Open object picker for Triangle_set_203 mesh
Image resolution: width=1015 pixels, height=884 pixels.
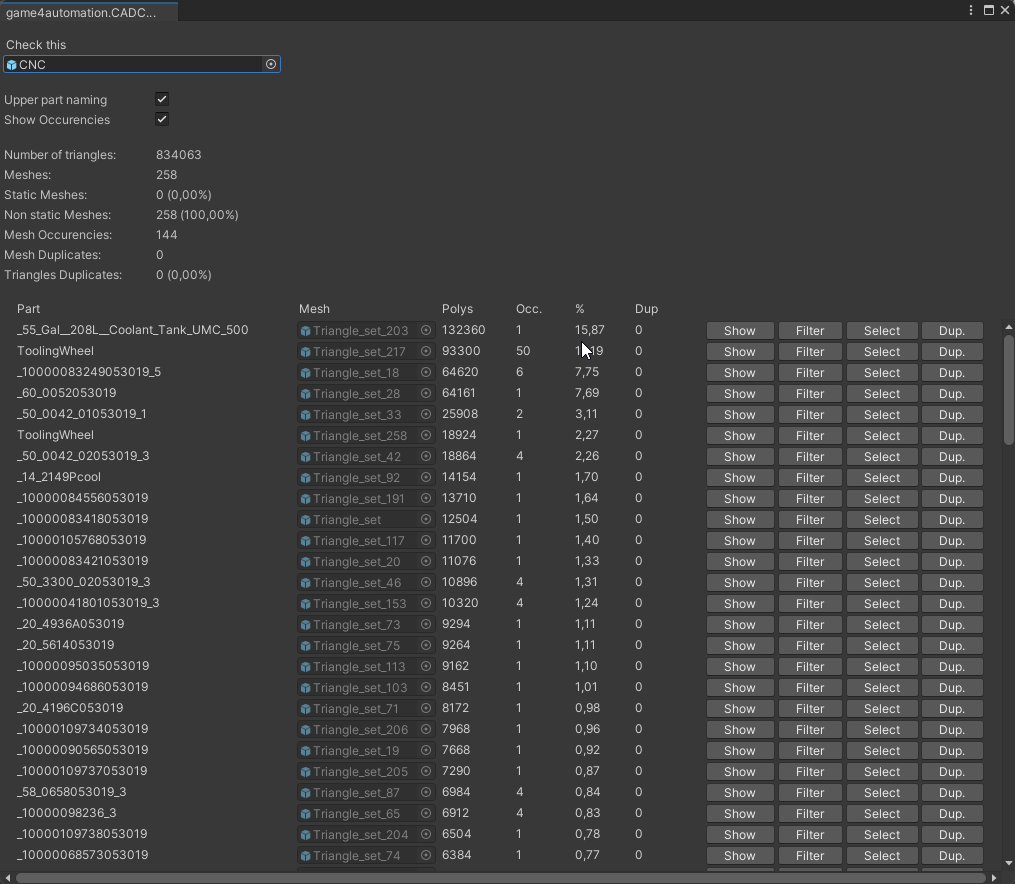[x=426, y=330]
